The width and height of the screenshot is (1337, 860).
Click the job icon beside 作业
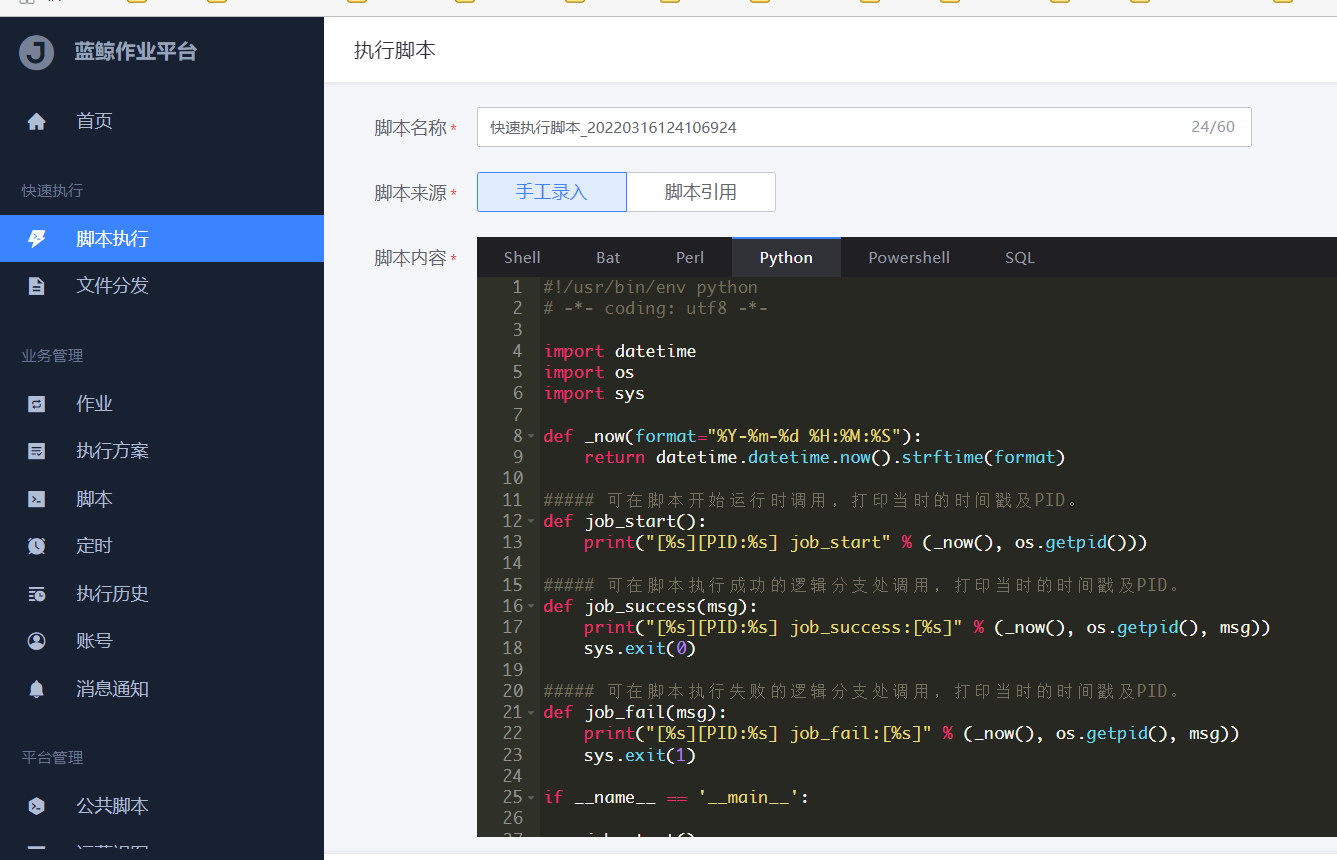click(x=37, y=404)
